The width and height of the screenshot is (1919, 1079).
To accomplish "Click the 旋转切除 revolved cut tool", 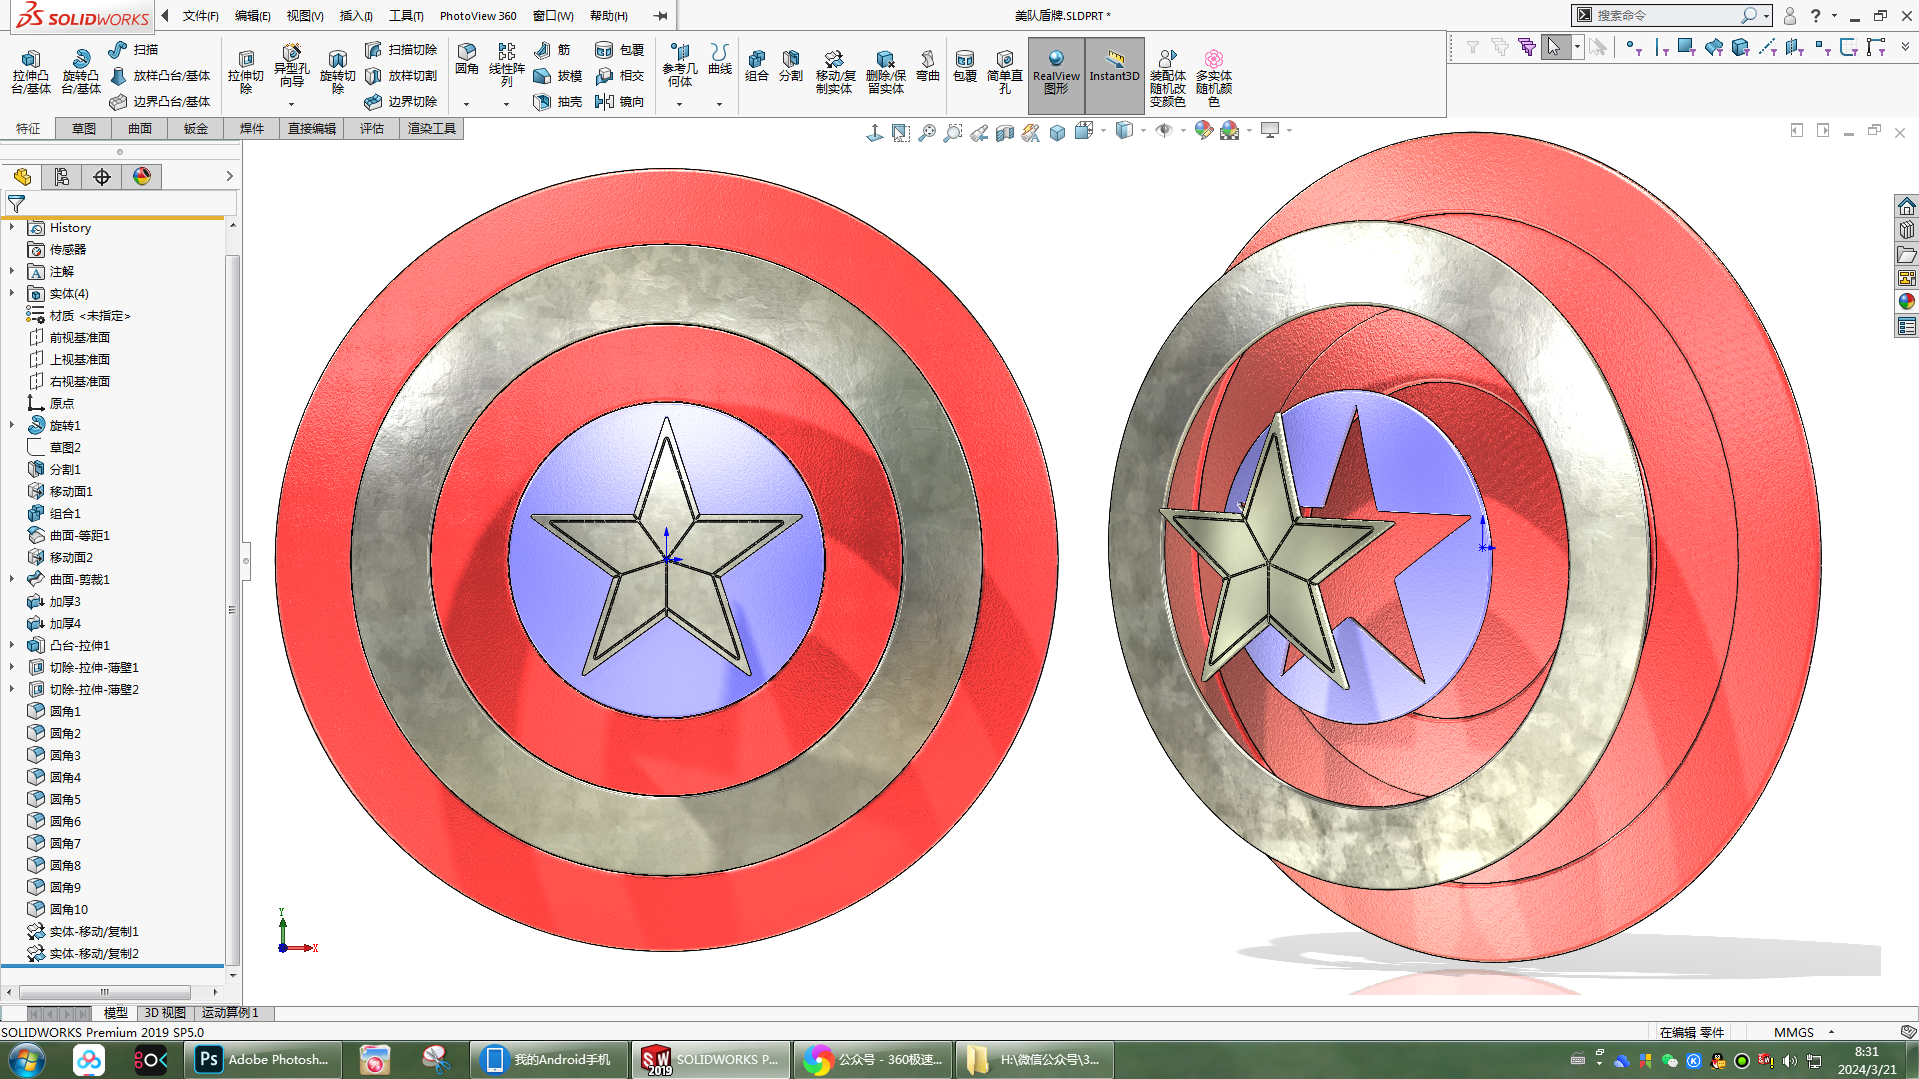I will pos(337,72).
